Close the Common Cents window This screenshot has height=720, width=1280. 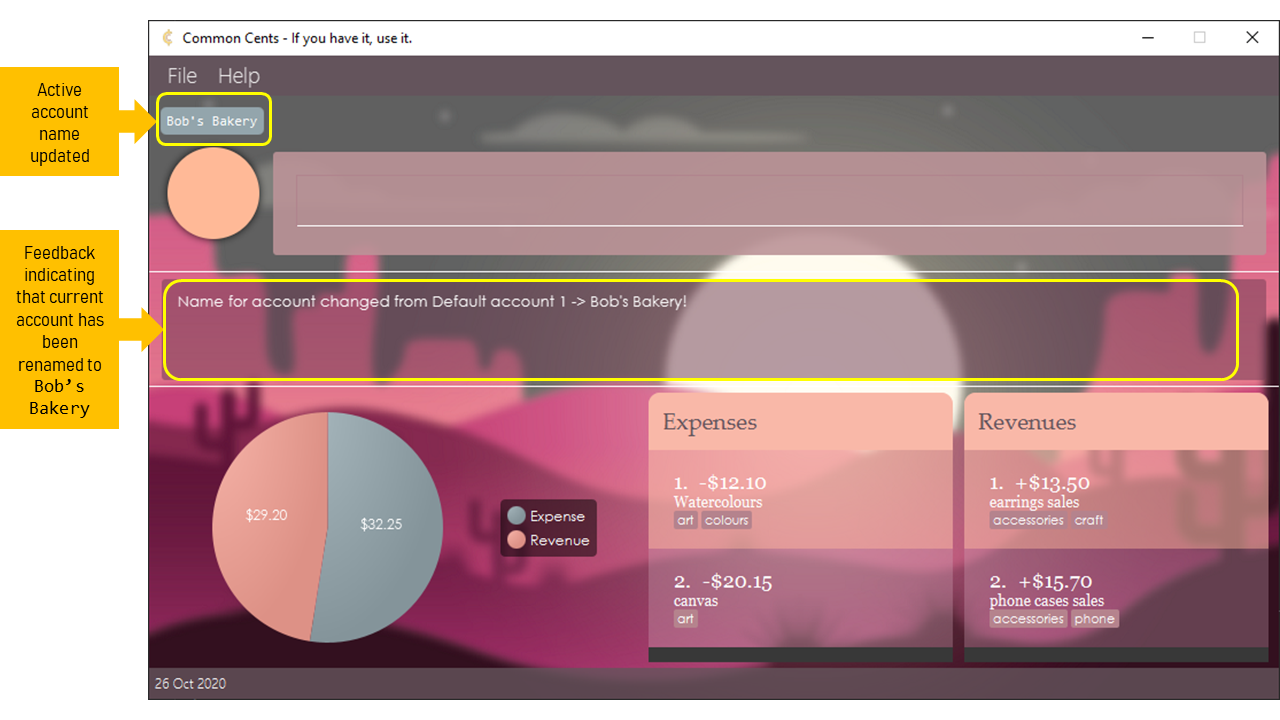click(x=1252, y=38)
